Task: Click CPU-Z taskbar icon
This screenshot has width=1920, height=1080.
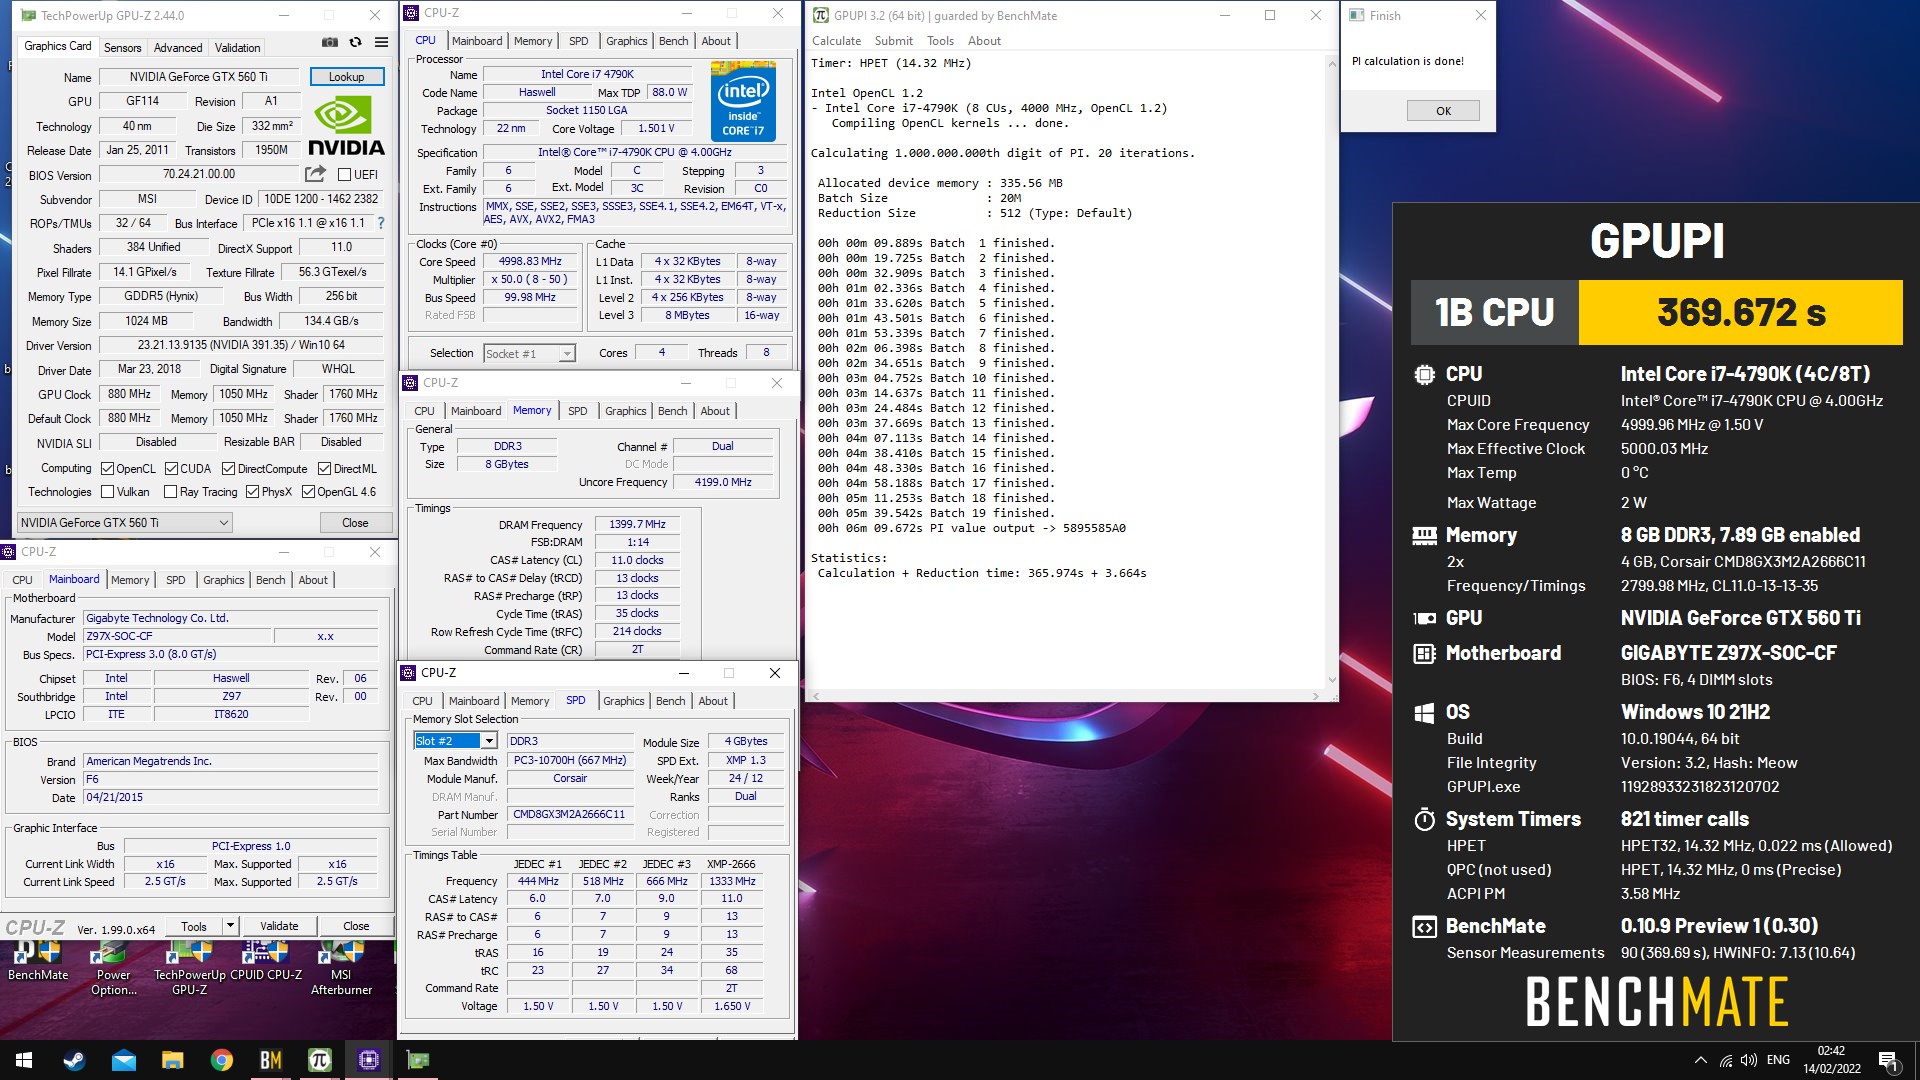Action: [x=368, y=1060]
